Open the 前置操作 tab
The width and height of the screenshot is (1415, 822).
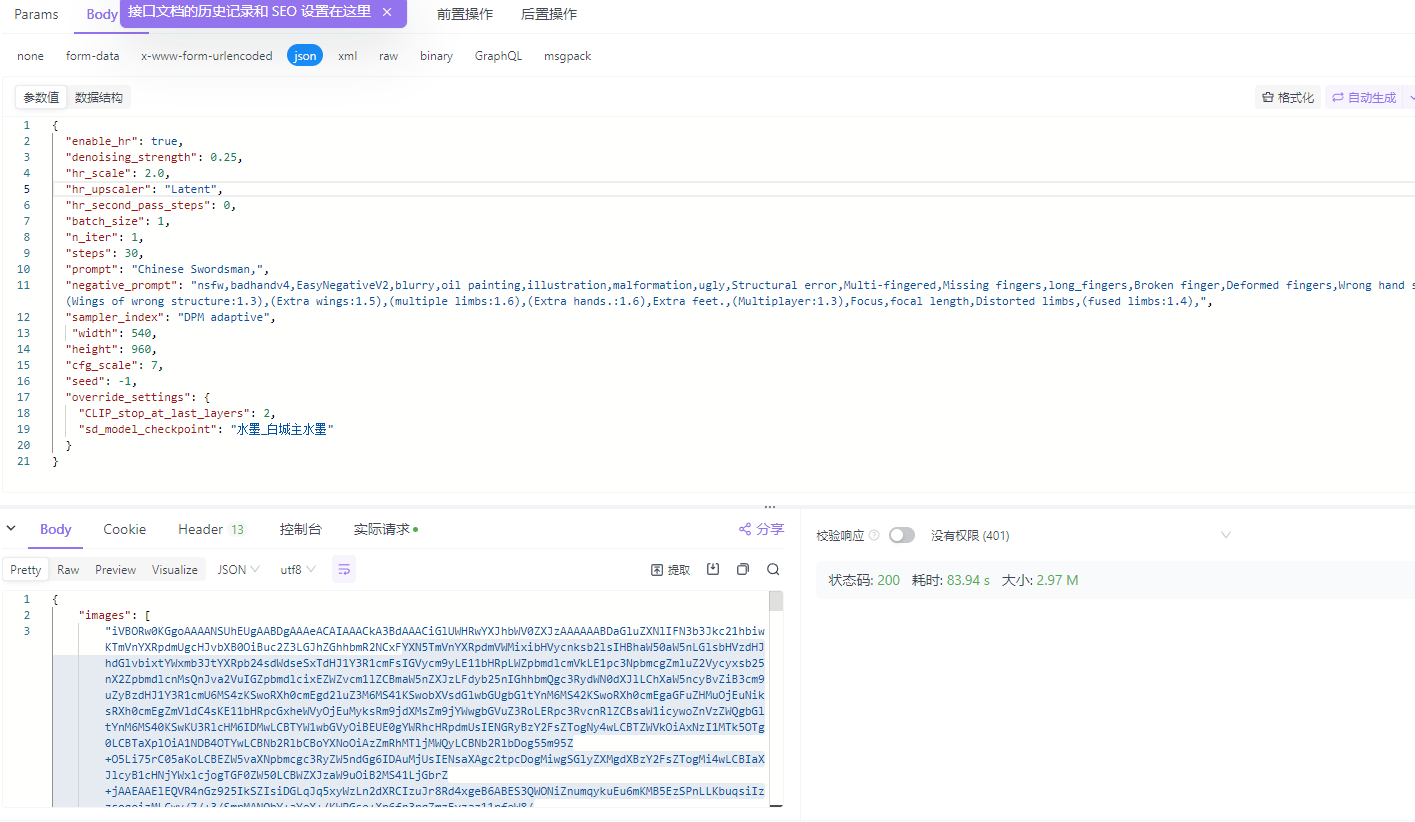[465, 14]
